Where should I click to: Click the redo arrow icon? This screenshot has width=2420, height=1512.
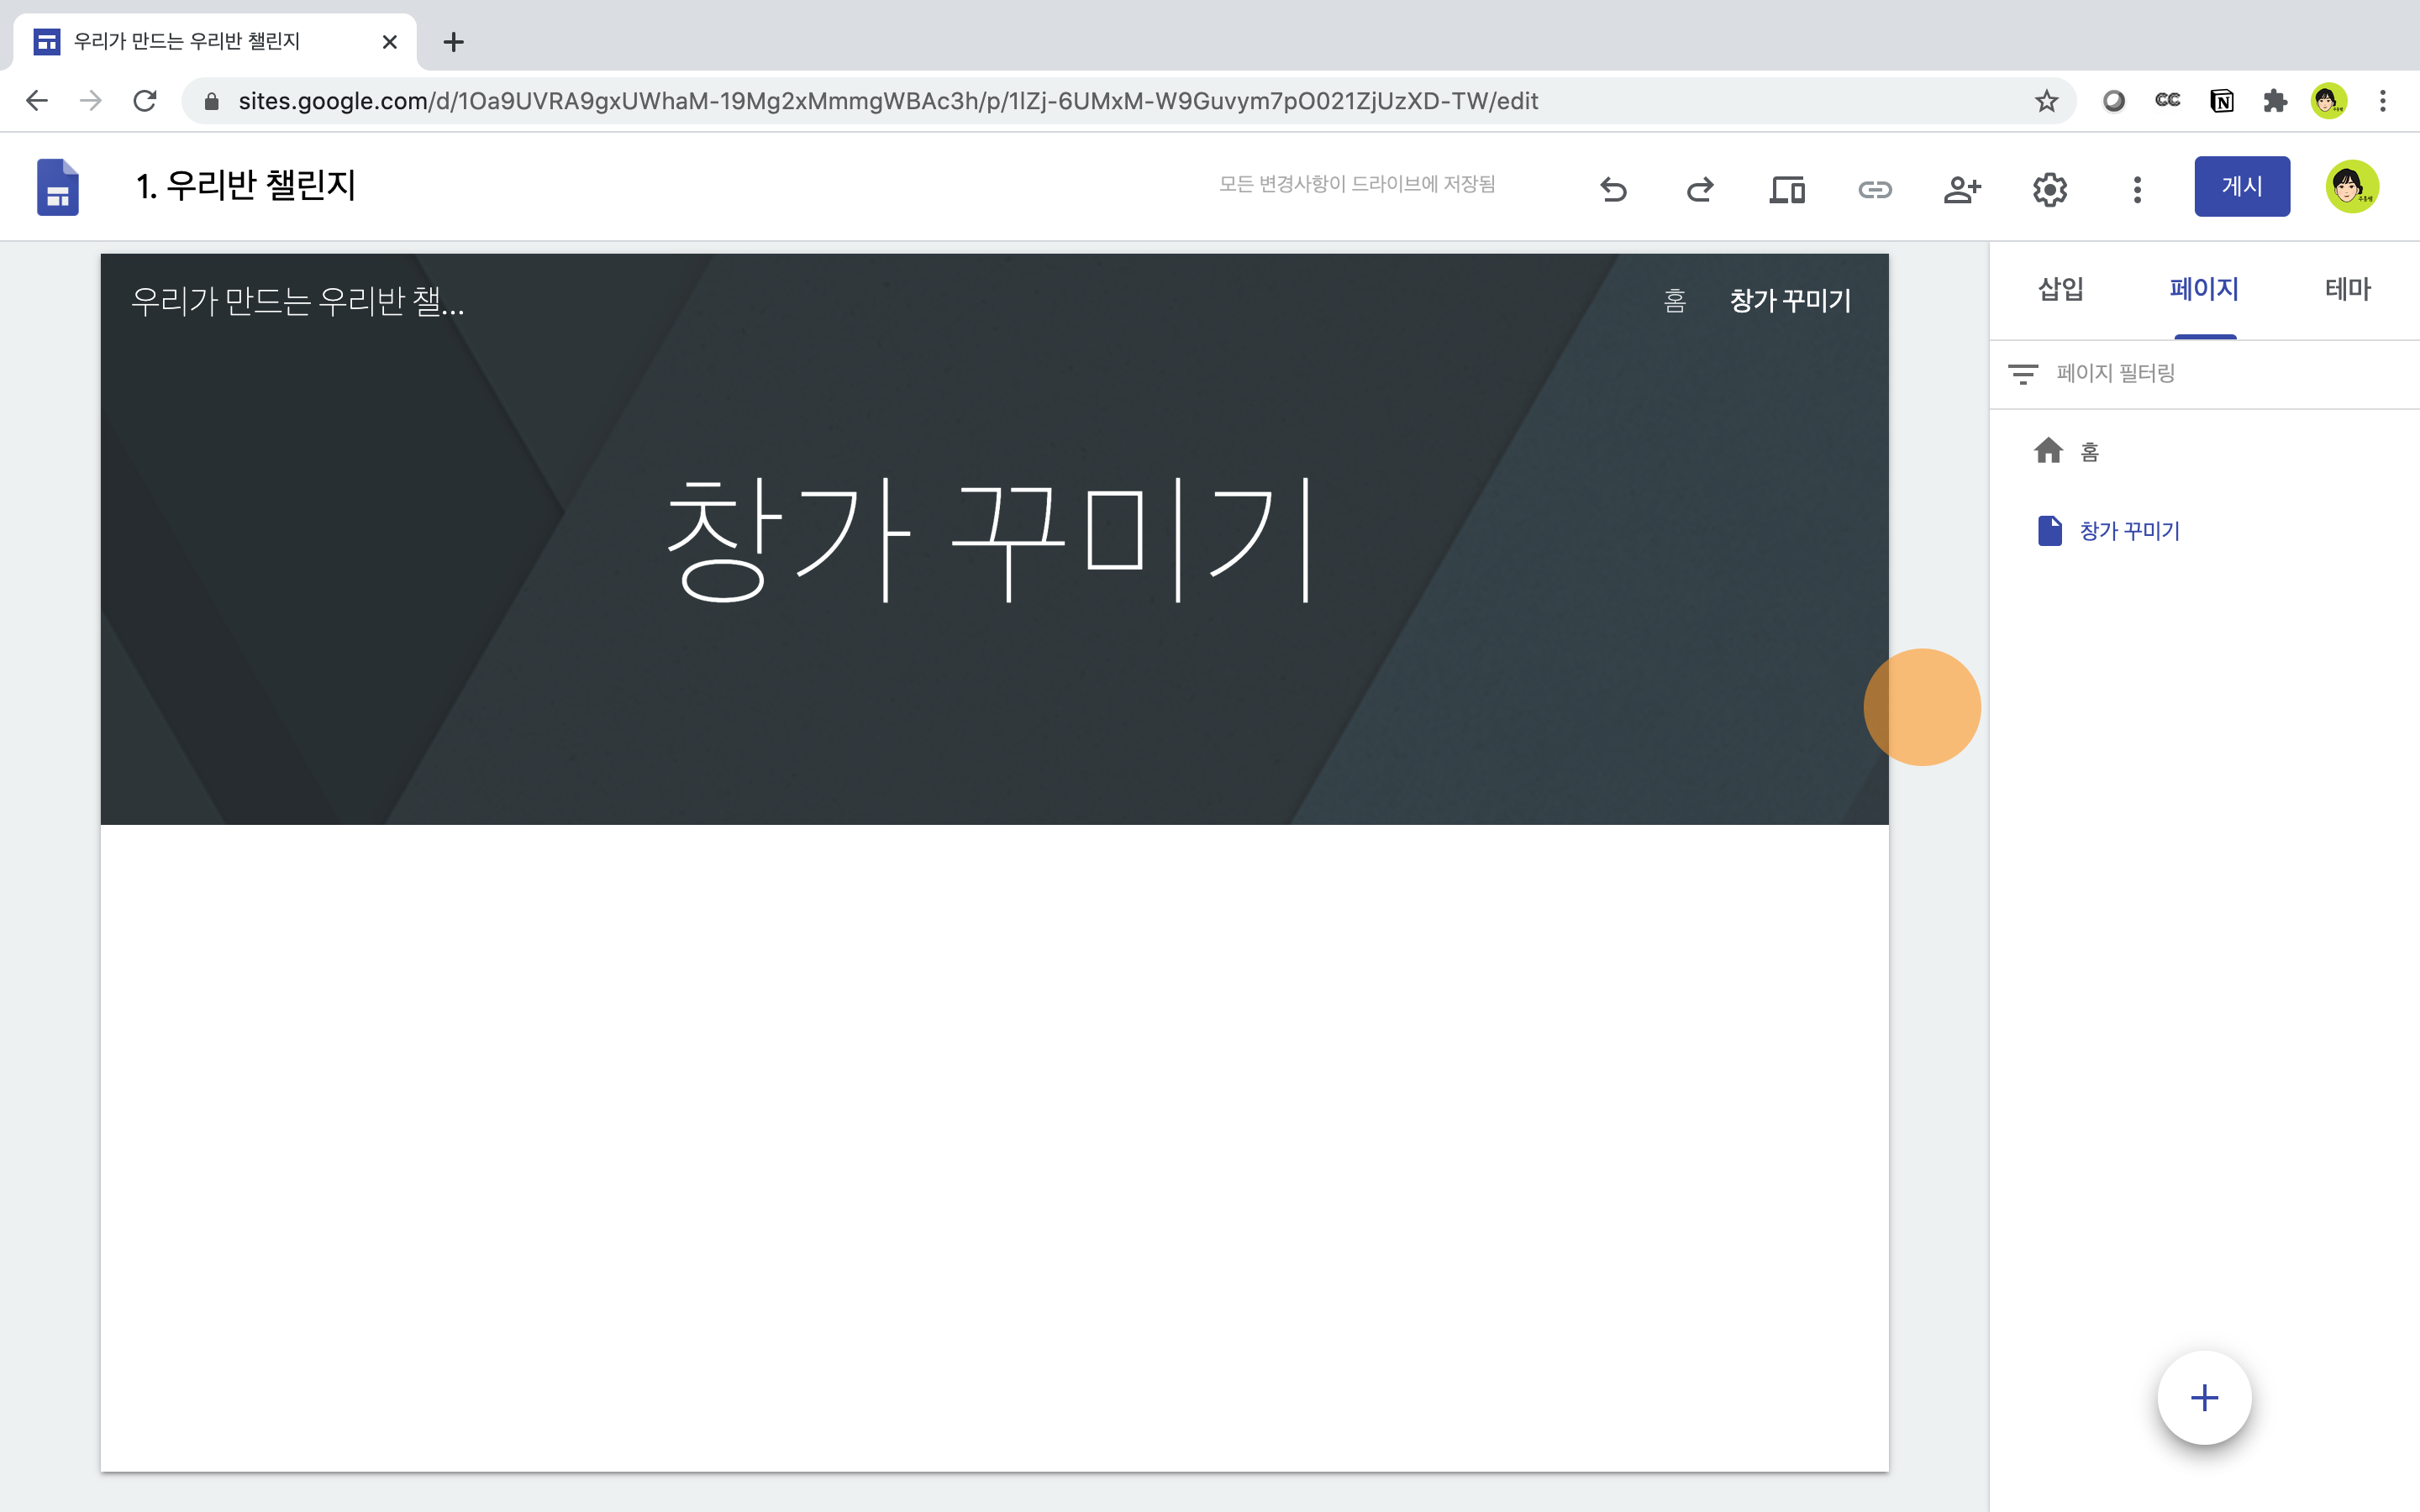(1700, 188)
